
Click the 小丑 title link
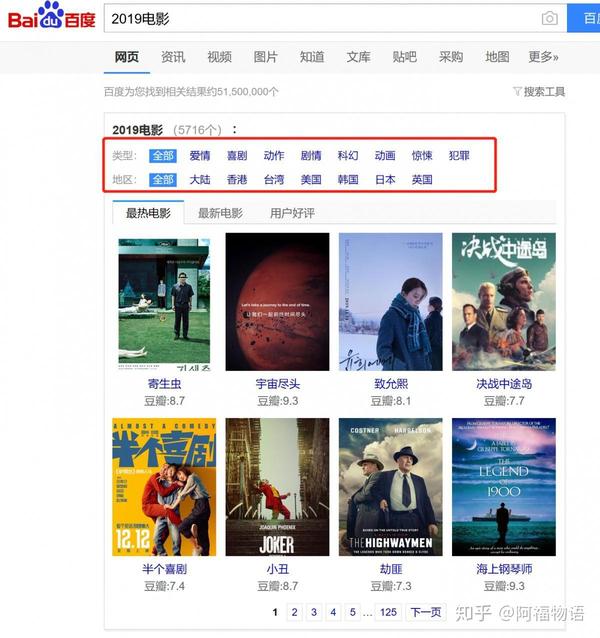click(x=278, y=569)
